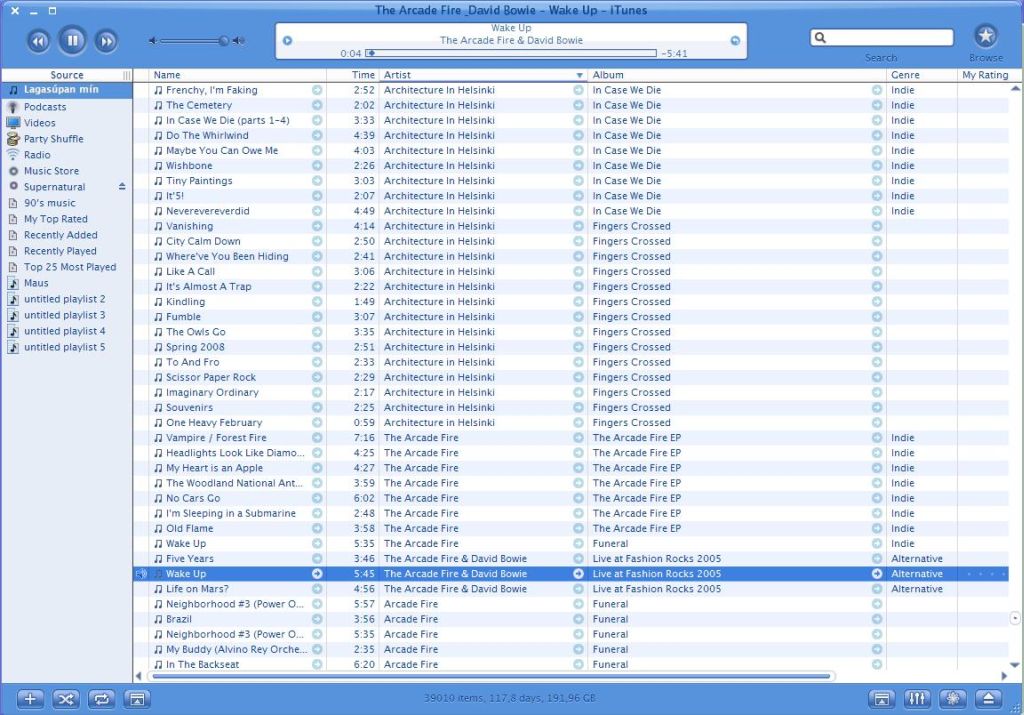
Task: Click album arrow icon on Five Years row
Action: (x=876, y=558)
